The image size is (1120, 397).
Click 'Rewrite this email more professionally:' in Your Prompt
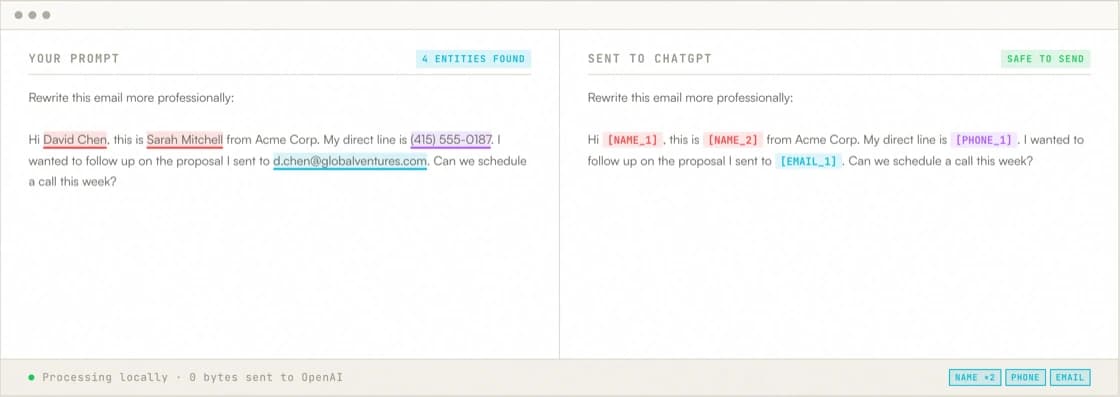pyautogui.click(x=131, y=98)
